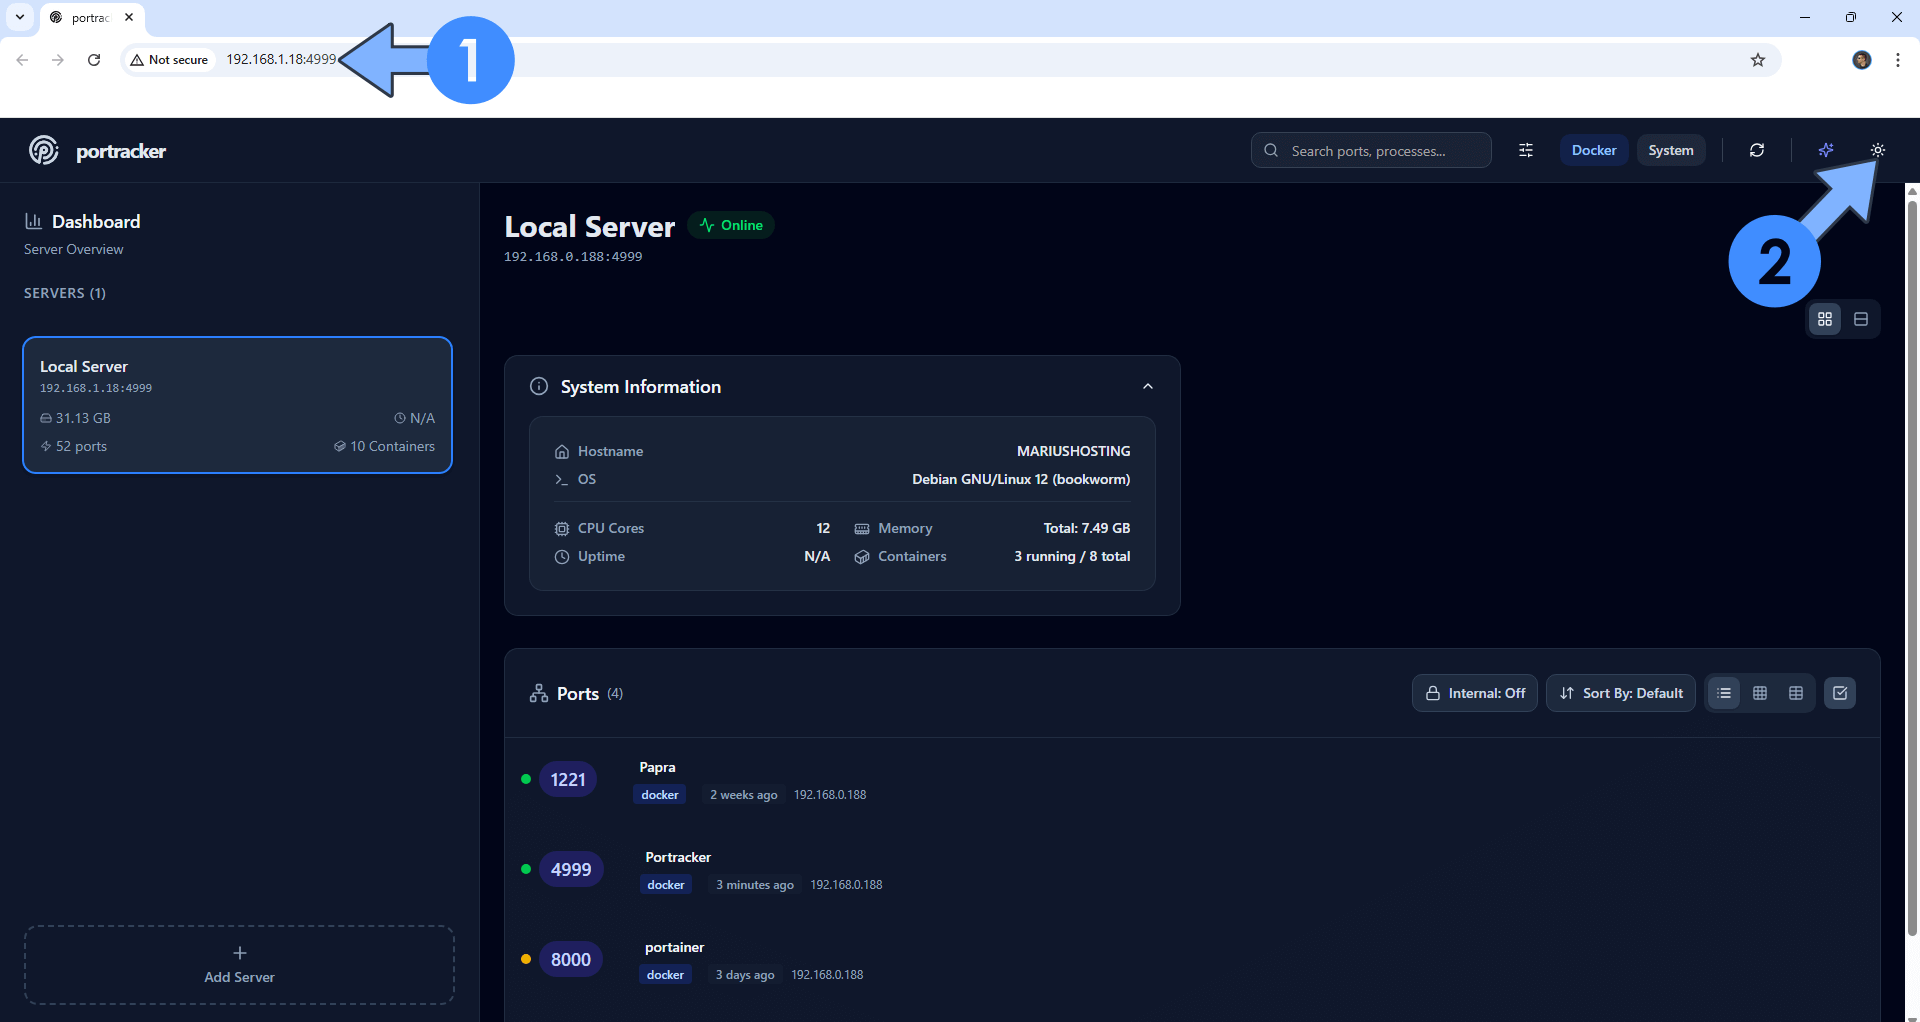Viewport: 1920px width, 1022px height.
Task: Switch to the stacked layout view icon
Action: pos(1861,319)
